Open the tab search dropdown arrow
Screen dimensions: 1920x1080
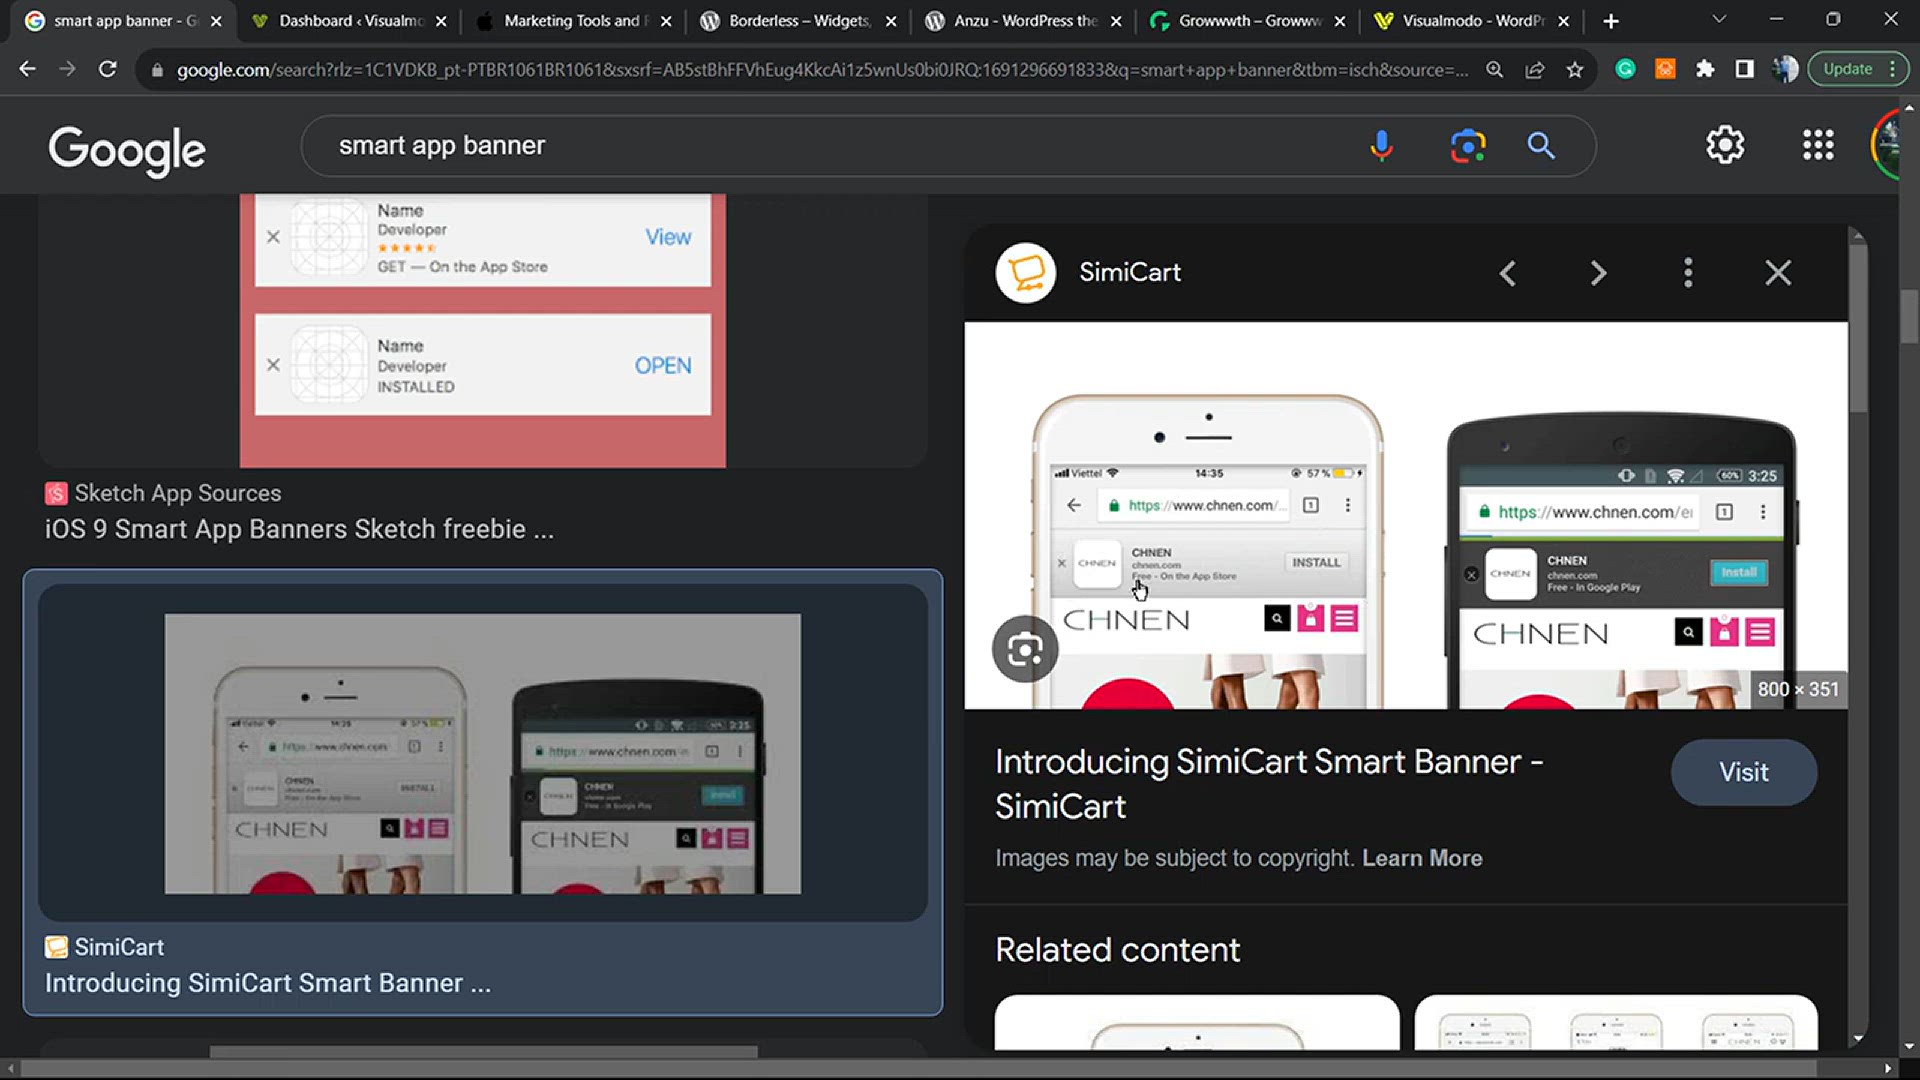pos(1719,19)
